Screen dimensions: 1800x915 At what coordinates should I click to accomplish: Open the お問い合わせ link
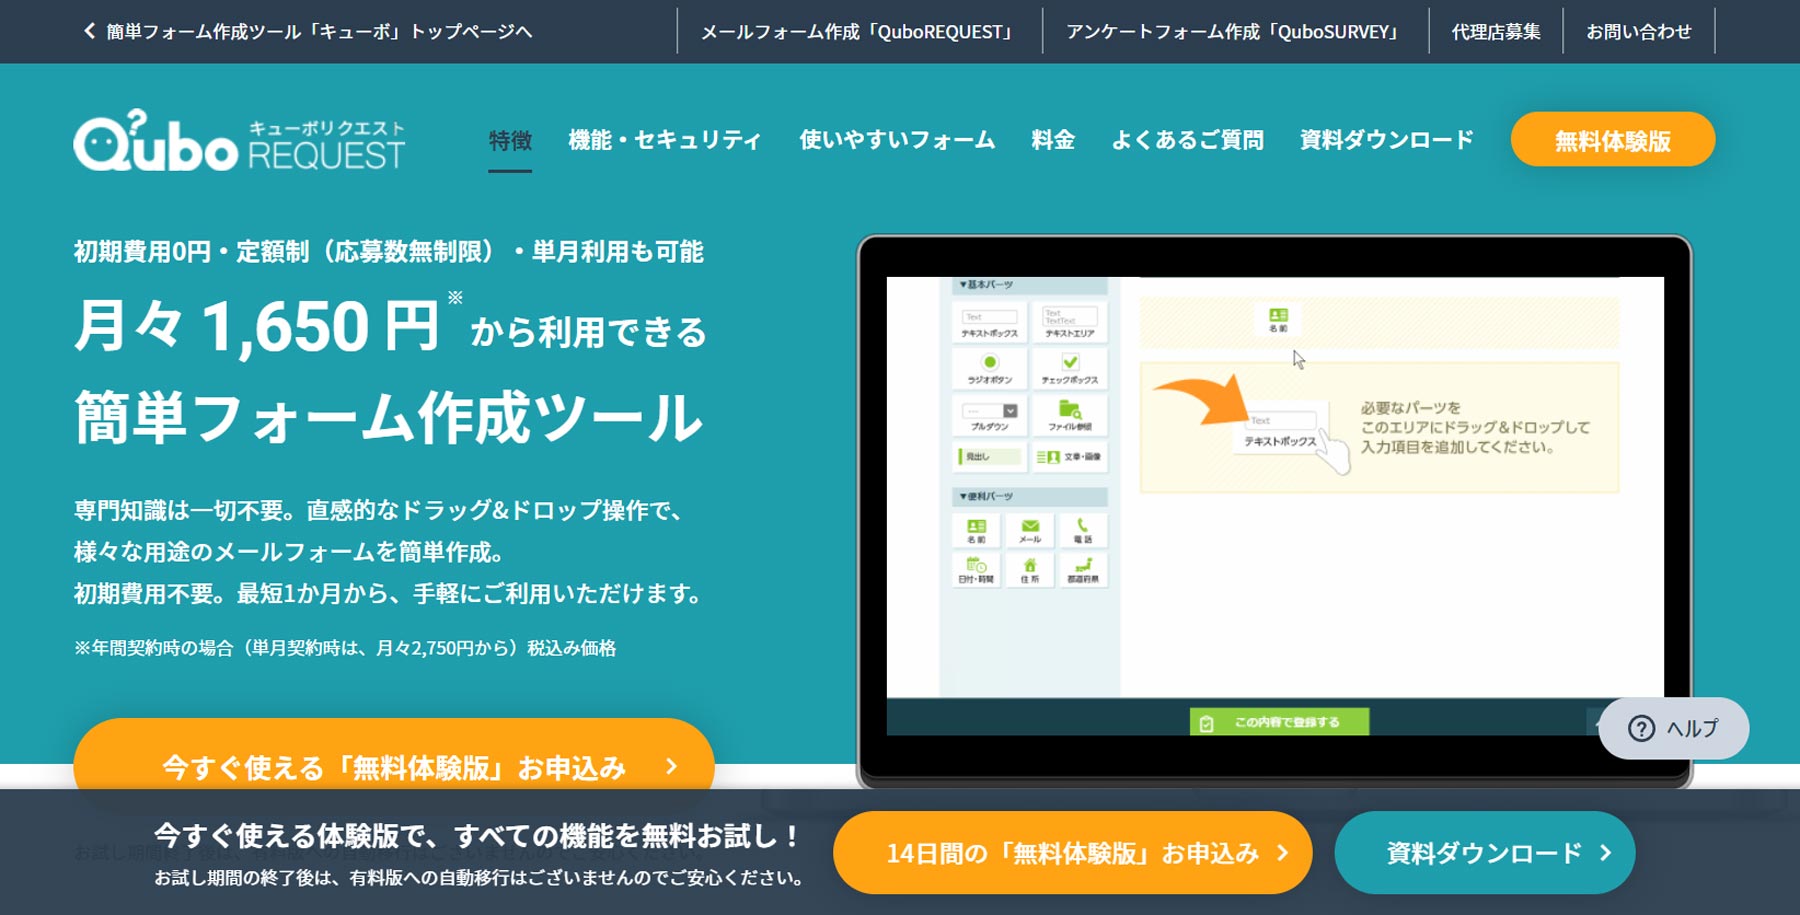click(1639, 32)
